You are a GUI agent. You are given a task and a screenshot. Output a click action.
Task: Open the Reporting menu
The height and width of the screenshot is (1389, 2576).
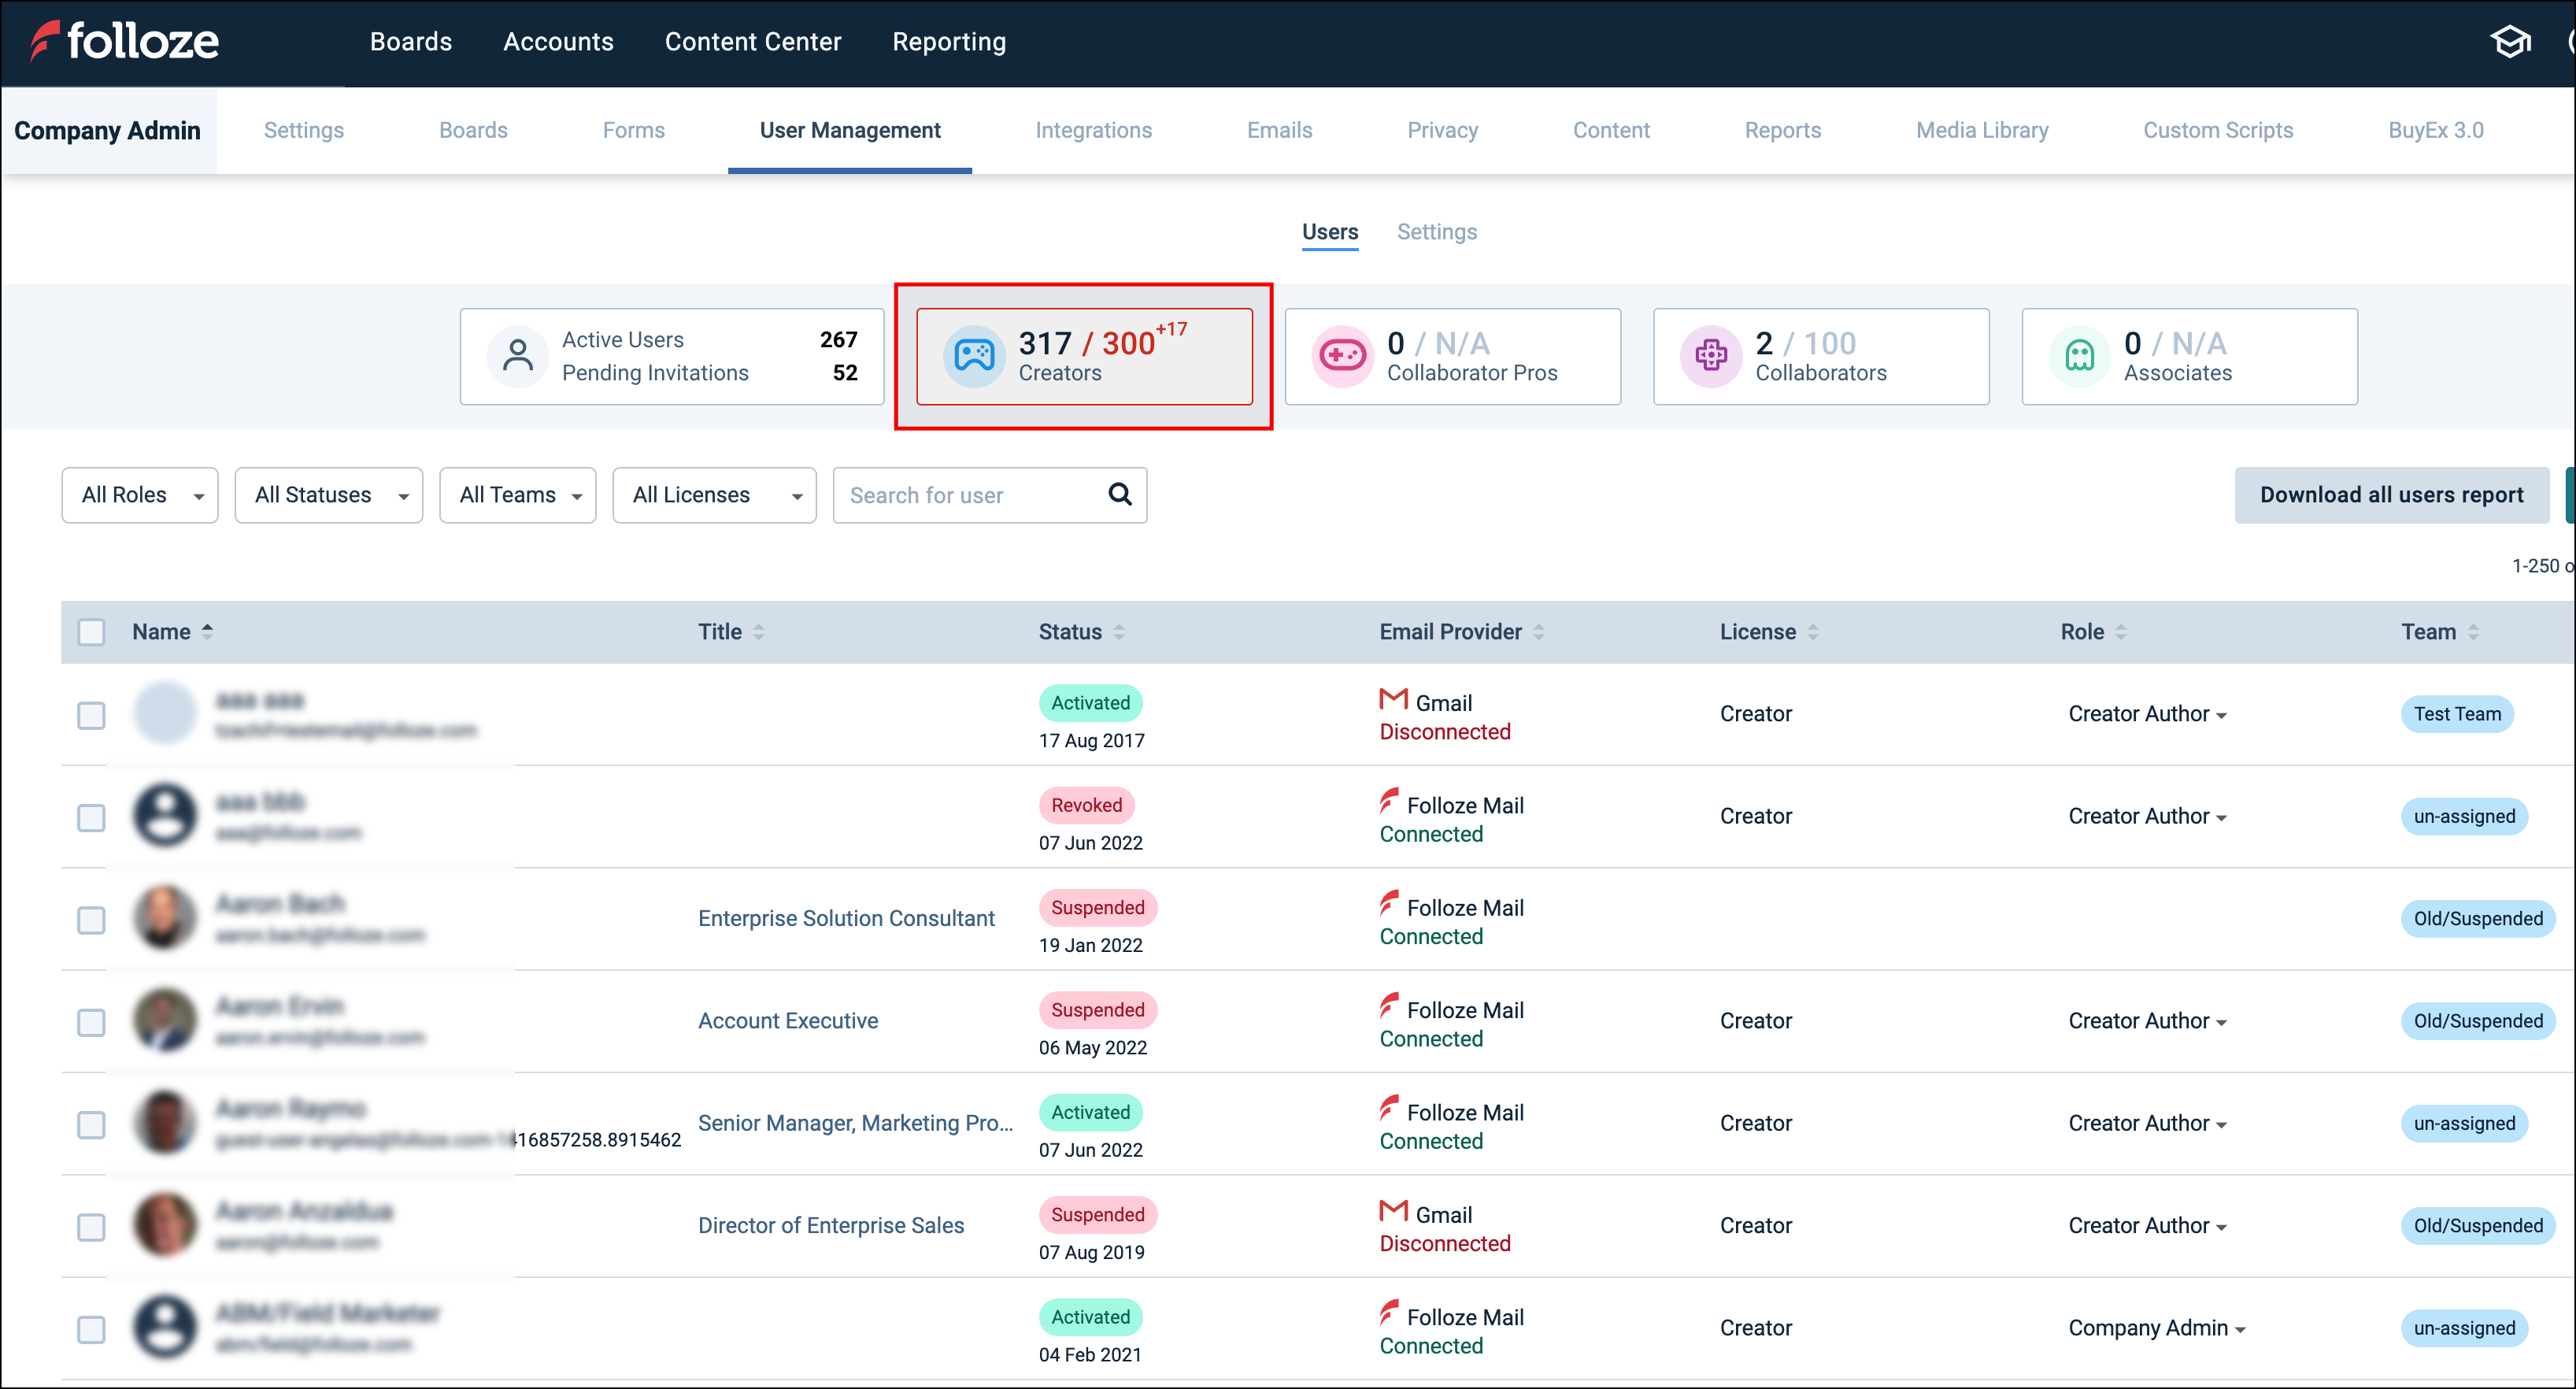[949, 41]
